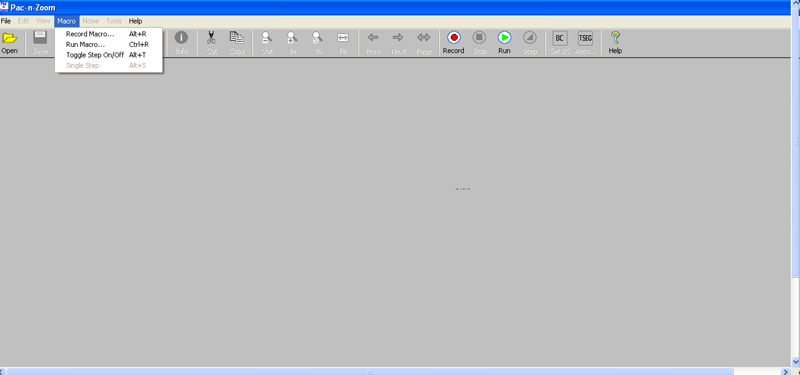This screenshot has width=800, height=375.
Task: Click the Set BC icon
Action: pos(560,38)
